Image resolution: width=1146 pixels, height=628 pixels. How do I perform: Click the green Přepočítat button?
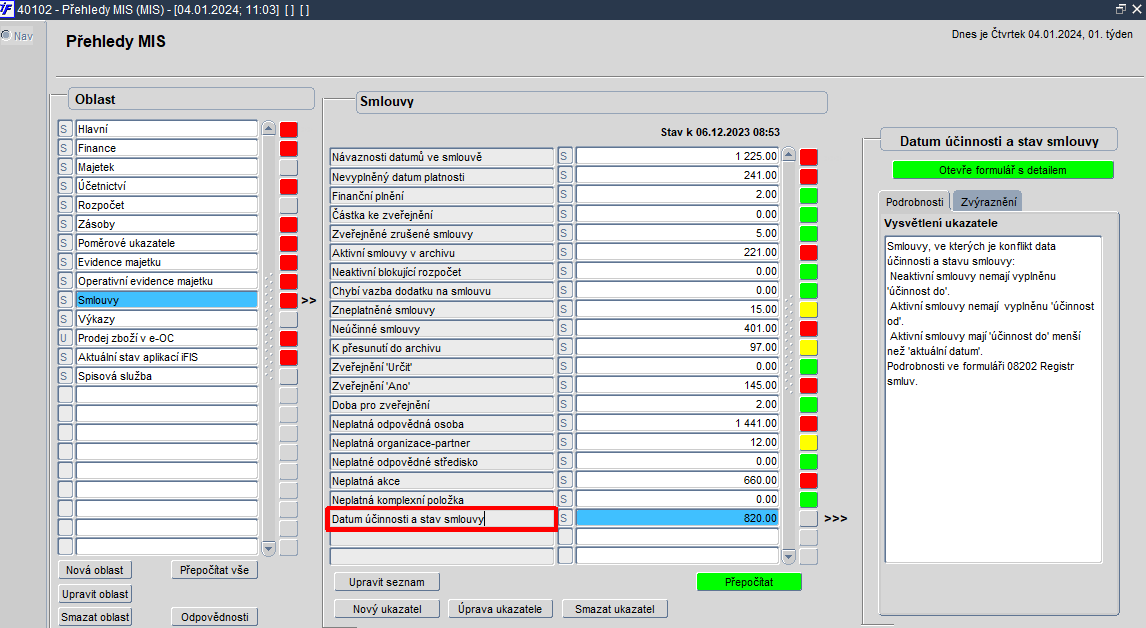(x=749, y=582)
